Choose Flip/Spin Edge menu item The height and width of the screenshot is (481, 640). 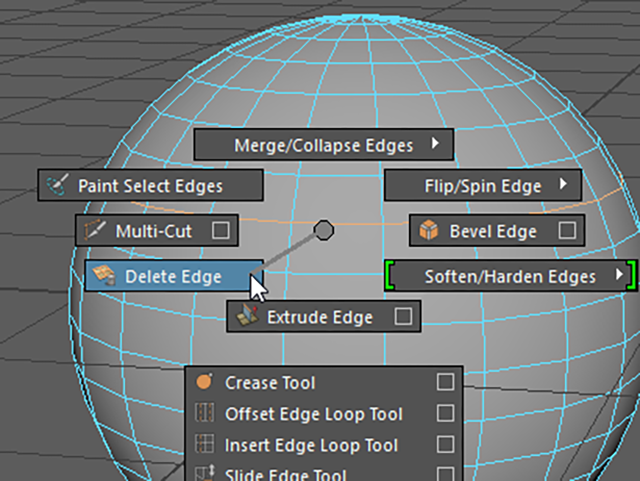coord(483,185)
